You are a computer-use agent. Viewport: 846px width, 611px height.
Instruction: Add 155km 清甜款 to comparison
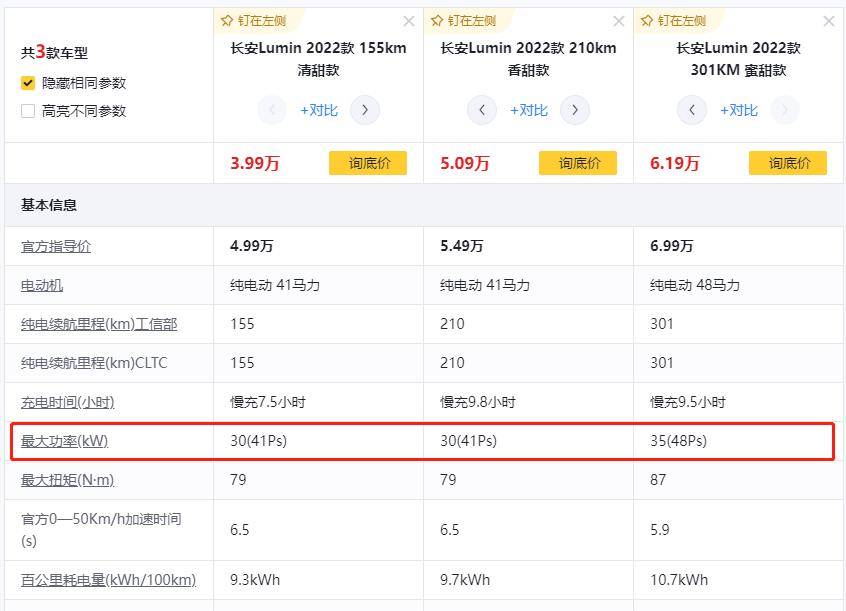pyautogui.click(x=319, y=110)
